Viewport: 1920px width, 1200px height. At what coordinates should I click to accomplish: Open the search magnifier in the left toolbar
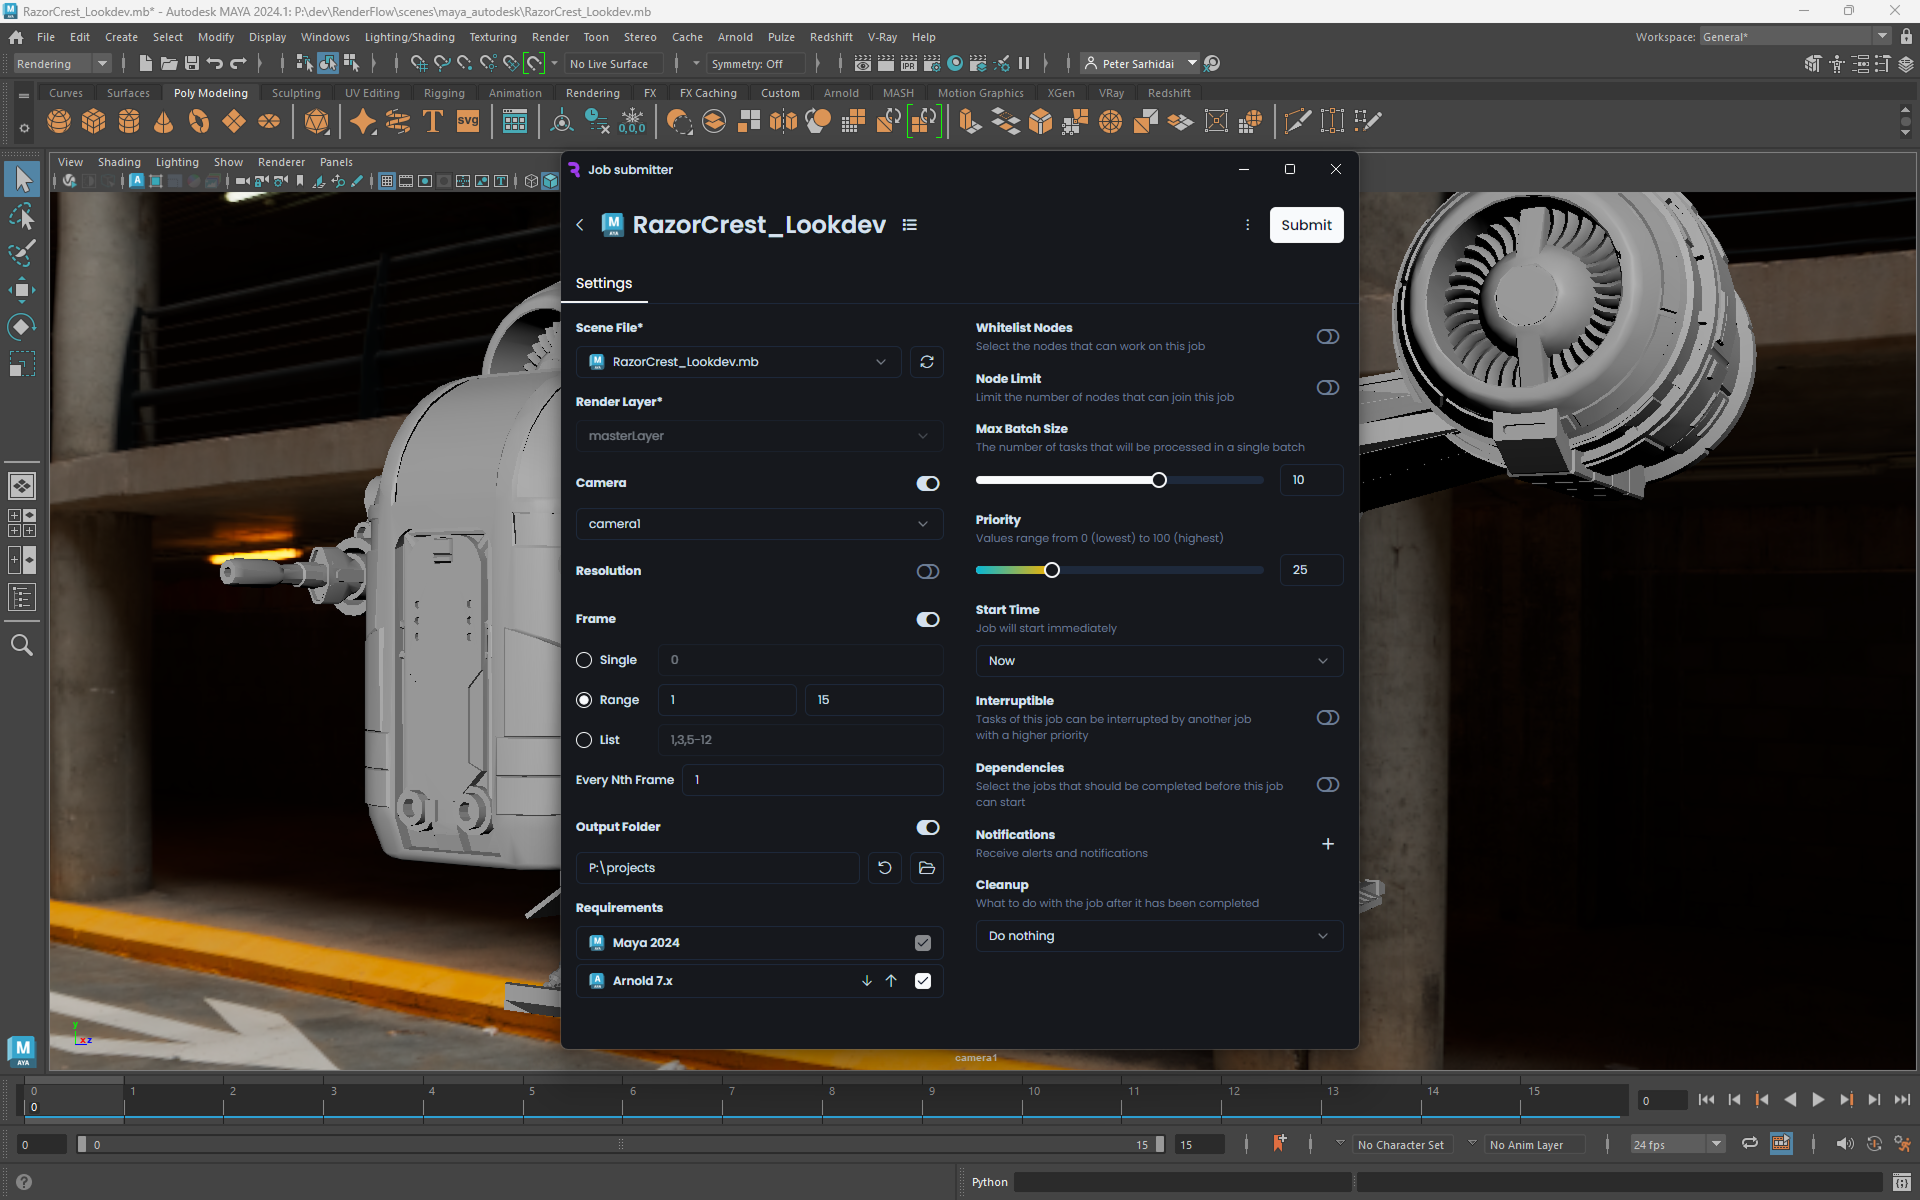coord(22,645)
